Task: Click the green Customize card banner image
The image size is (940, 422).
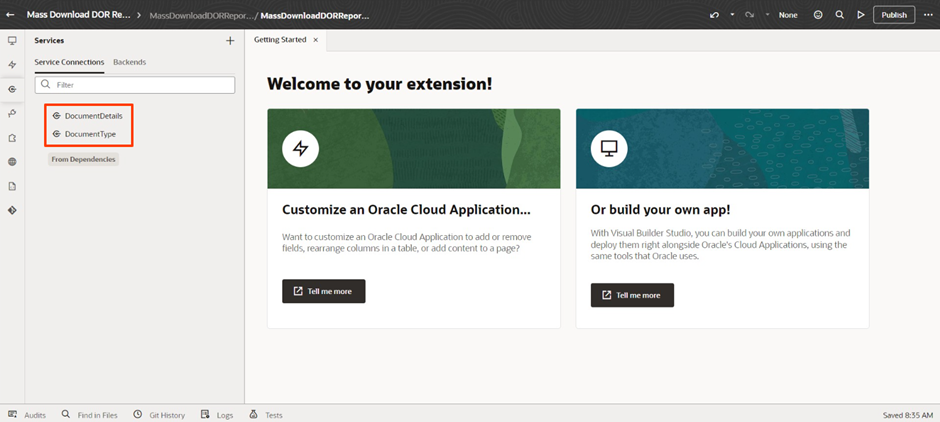Action: click(x=414, y=149)
